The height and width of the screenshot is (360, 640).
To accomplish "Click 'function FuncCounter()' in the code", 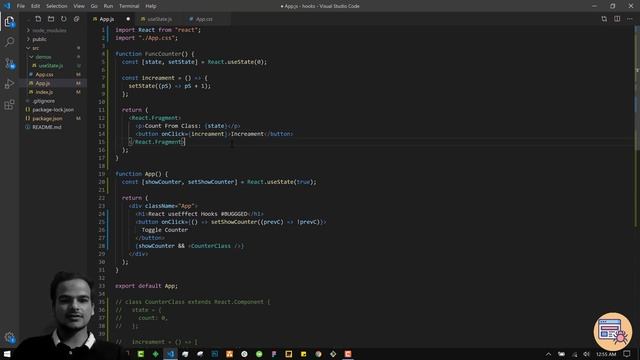I will click(x=151, y=54).
